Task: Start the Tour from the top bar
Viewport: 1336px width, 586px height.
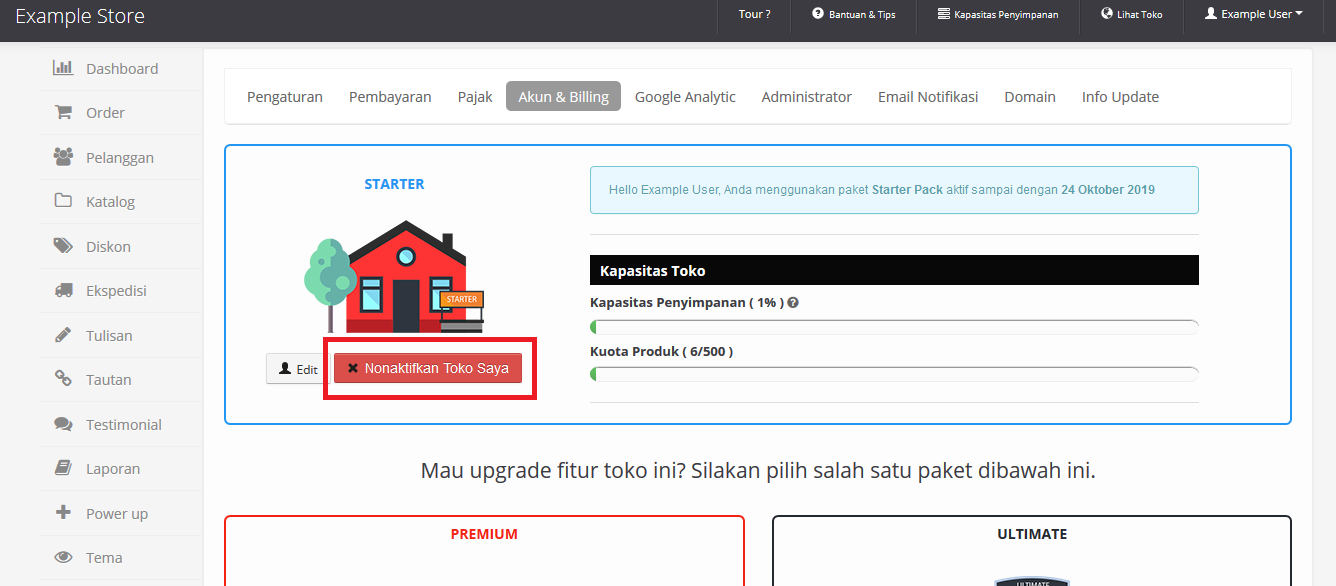Action: (754, 14)
